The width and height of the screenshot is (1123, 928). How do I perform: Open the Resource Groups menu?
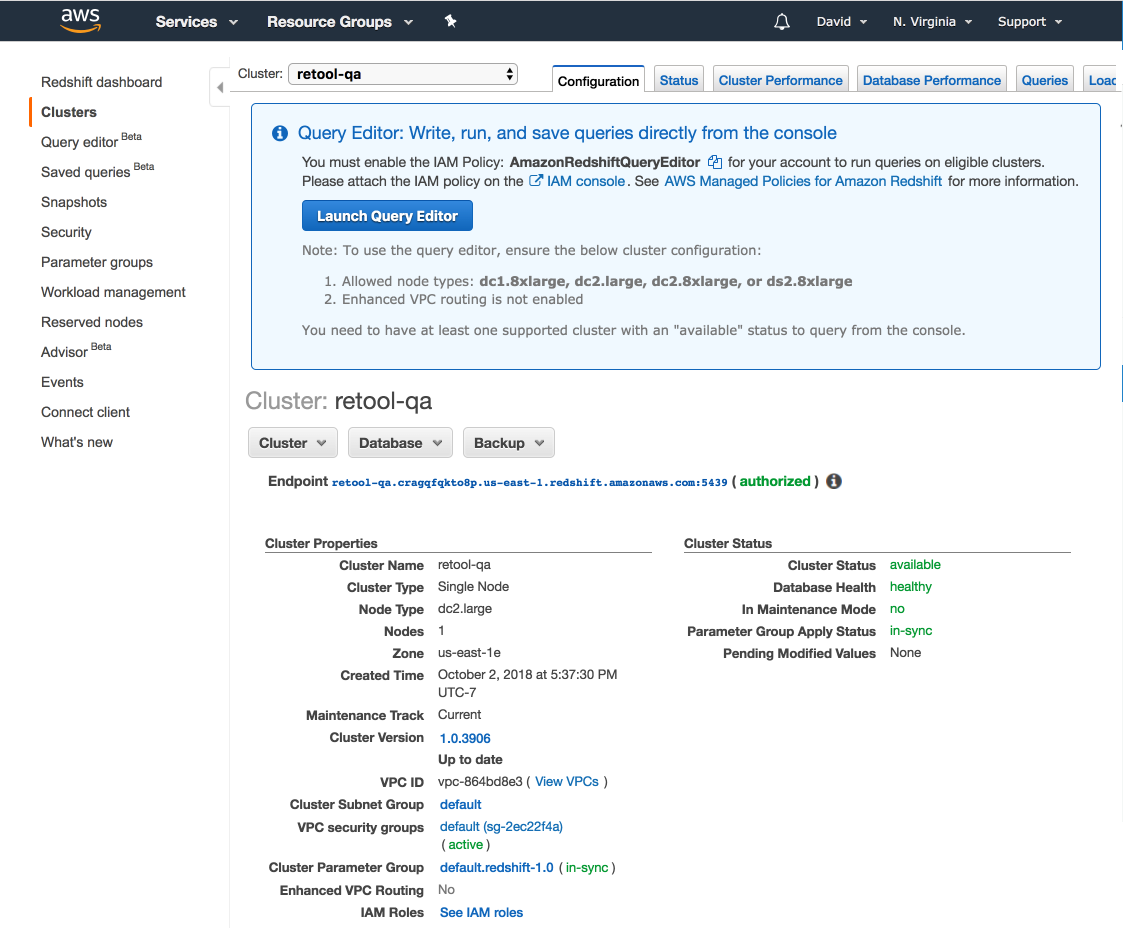click(340, 21)
